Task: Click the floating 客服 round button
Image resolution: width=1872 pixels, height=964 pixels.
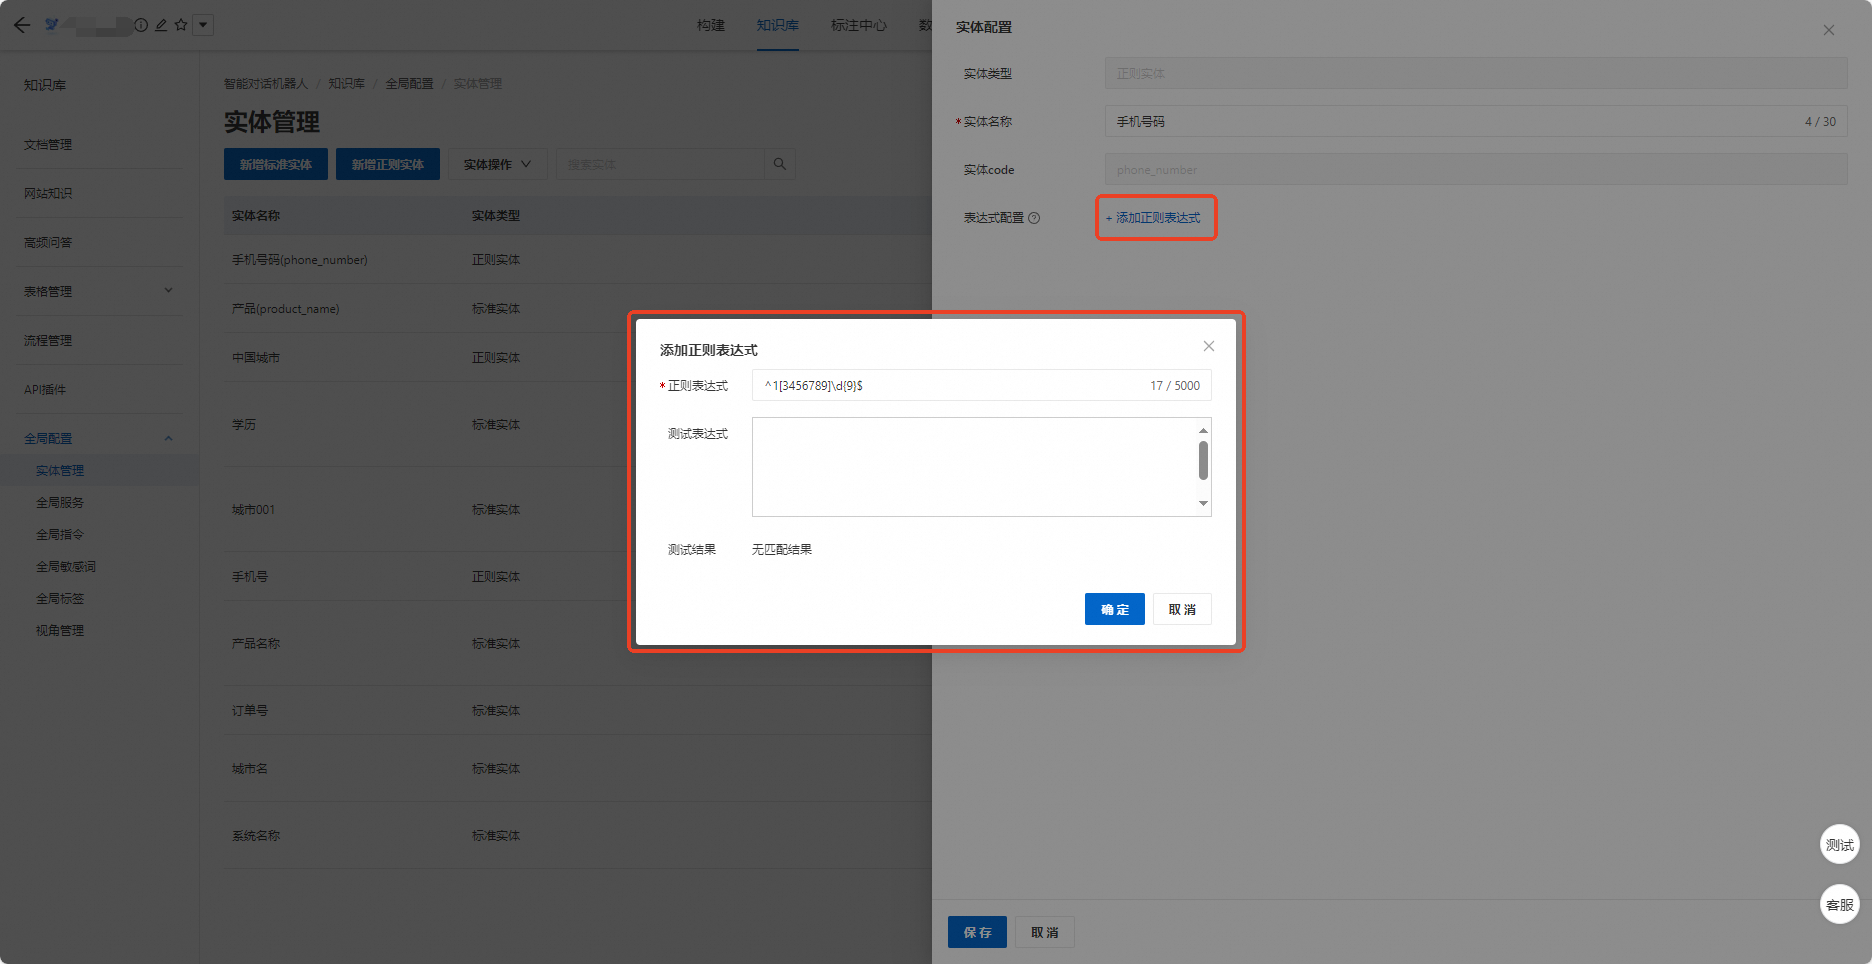Action: (x=1840, y=905)
